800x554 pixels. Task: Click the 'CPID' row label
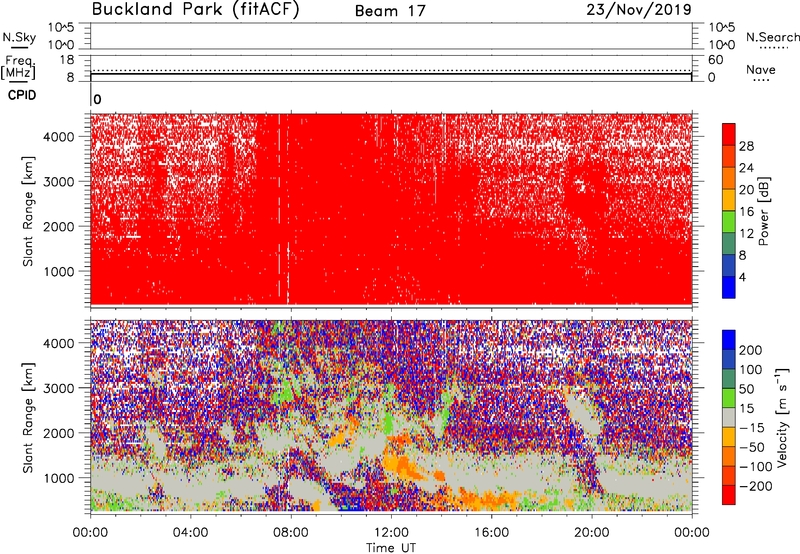(22, 95)
